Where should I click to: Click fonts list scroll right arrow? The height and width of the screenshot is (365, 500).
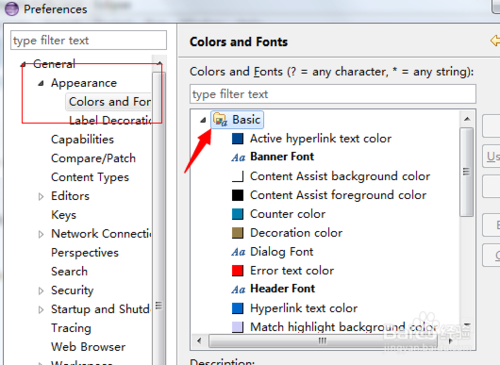click(450, 341)
